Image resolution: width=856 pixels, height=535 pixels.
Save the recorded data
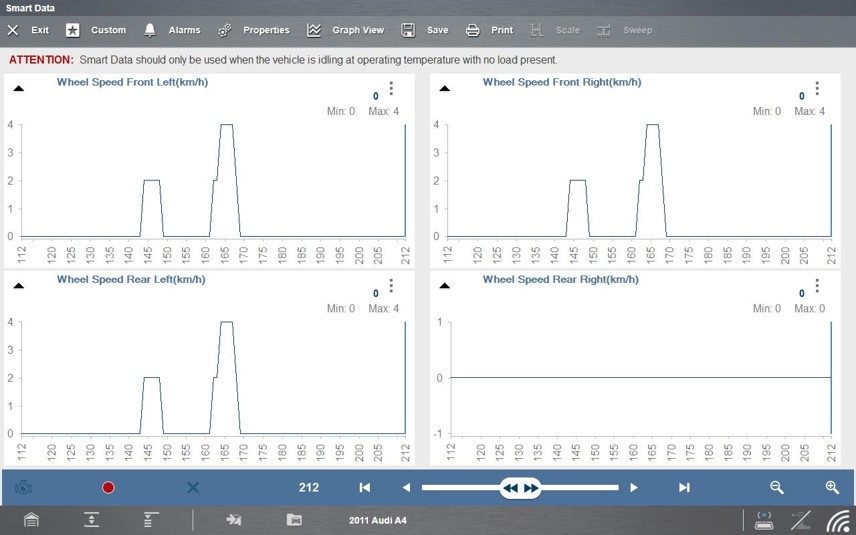425,30
